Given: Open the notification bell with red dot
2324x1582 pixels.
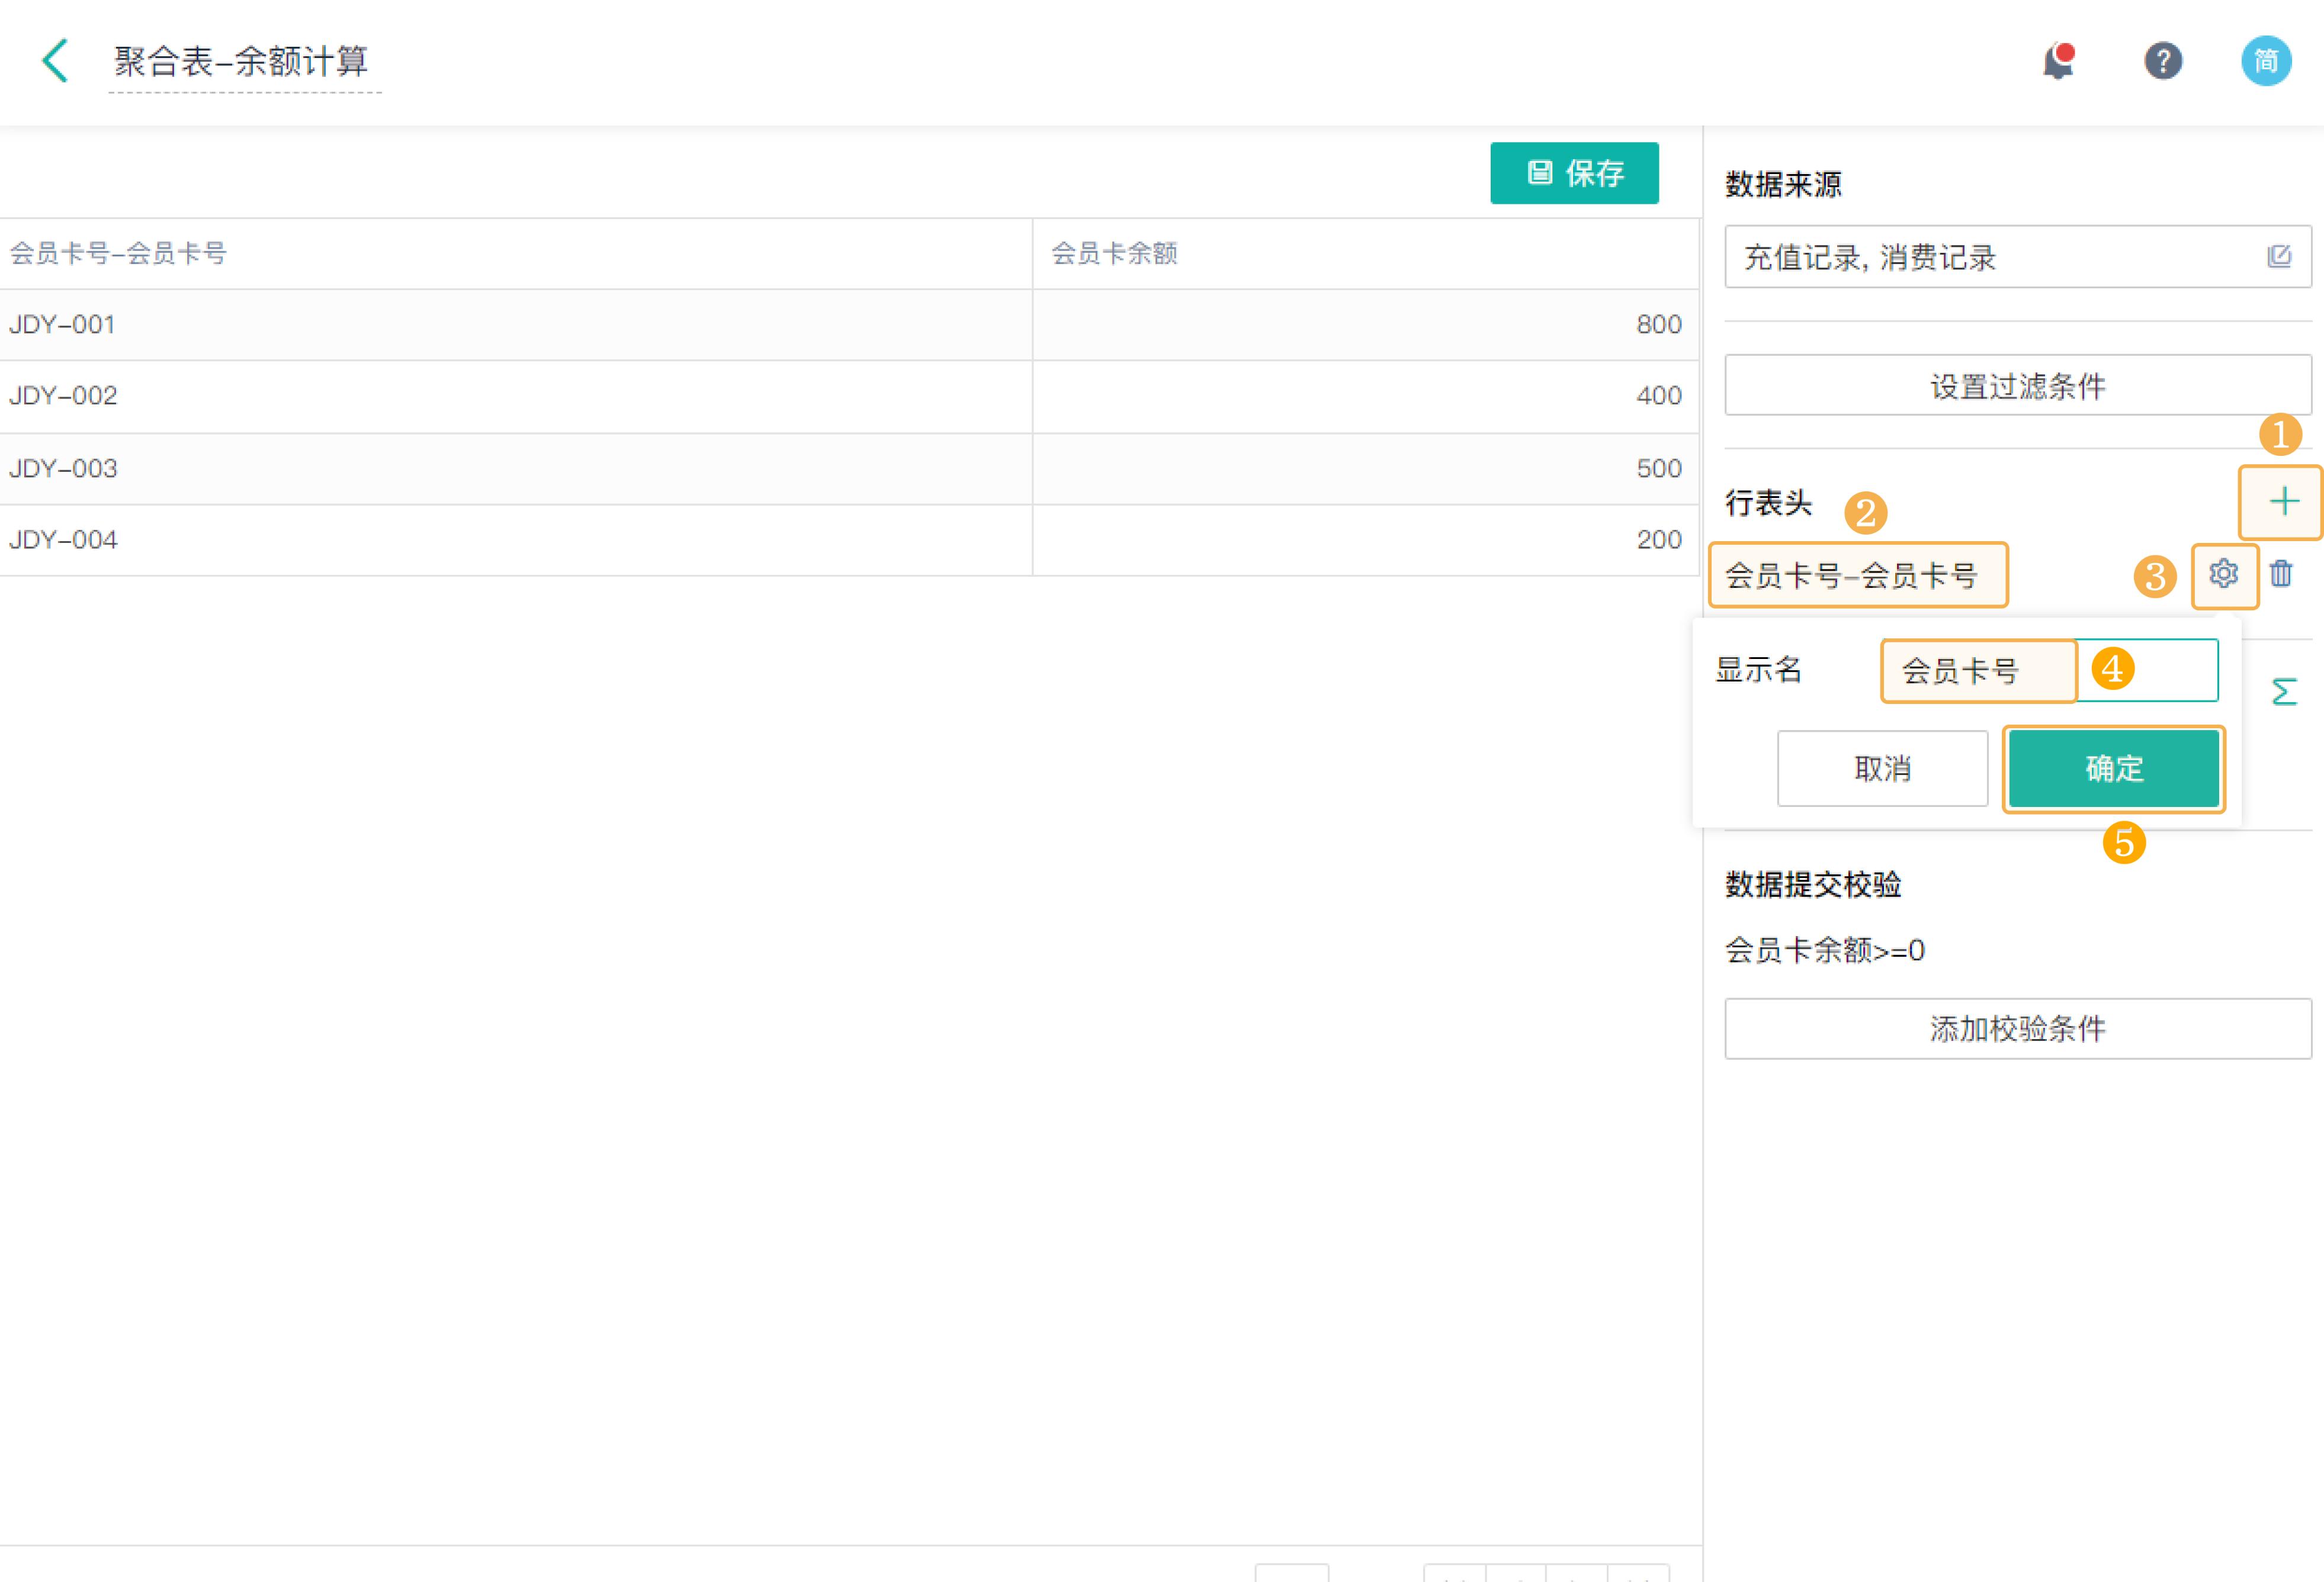Looking at the screenshot, I should coord(2057,61).
